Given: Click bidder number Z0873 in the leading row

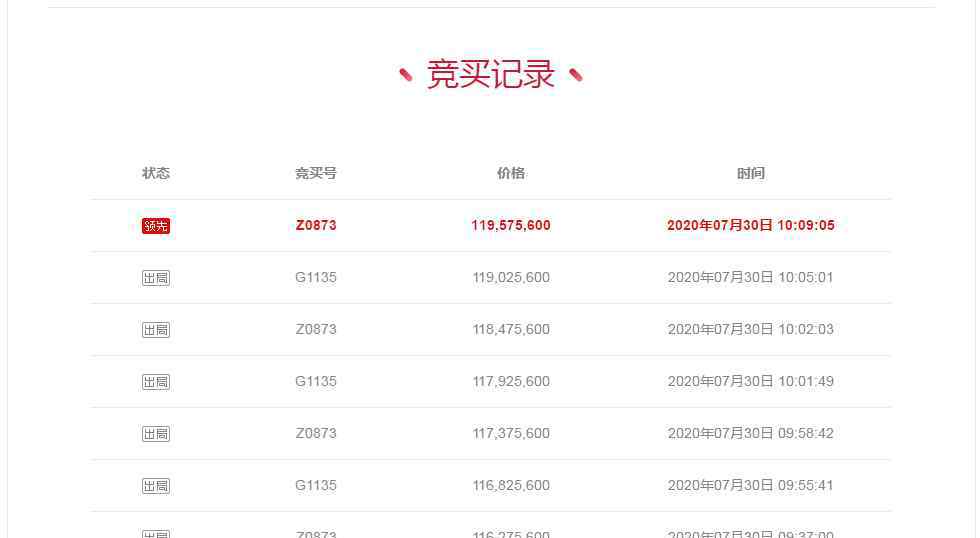Looking at the screenshot, I should pyautogui.click(x=316, y=225).
